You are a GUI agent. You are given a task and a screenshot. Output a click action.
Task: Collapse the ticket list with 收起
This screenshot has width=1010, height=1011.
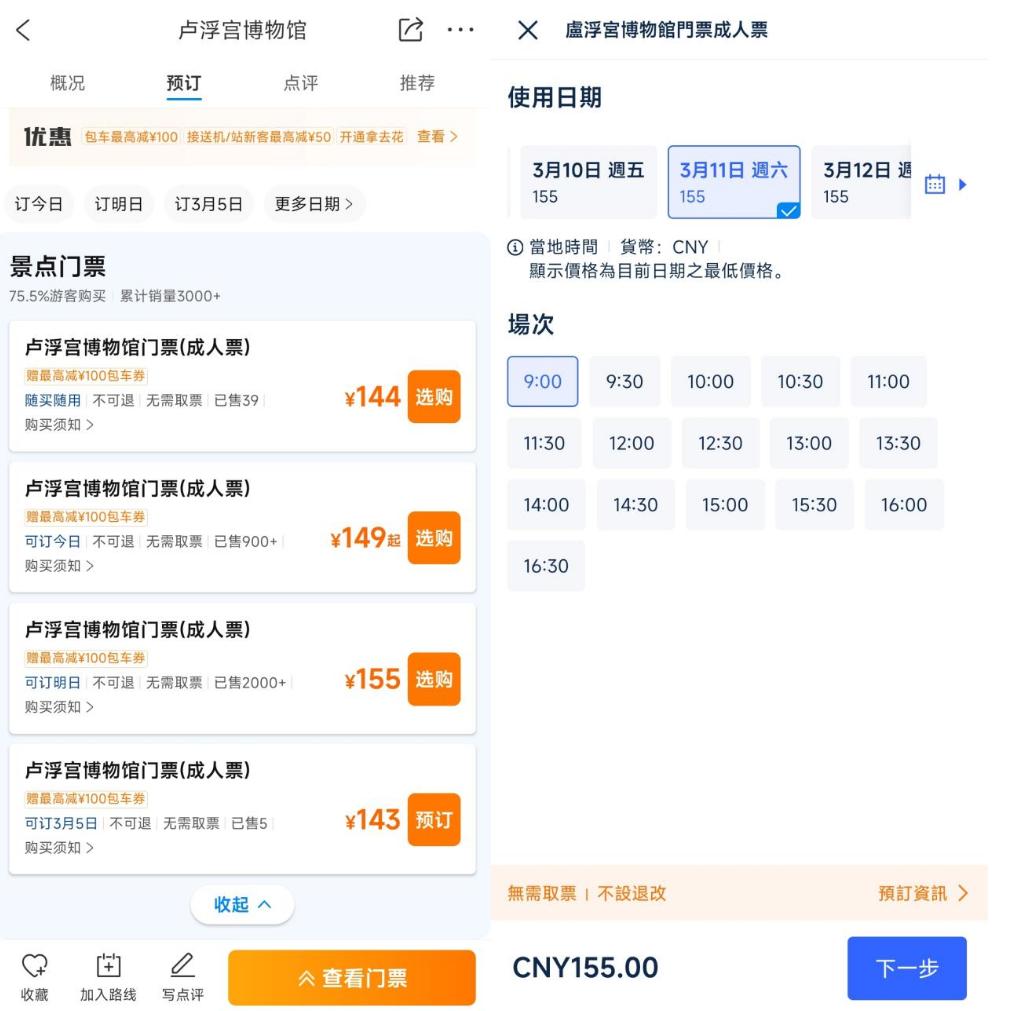click(x=242, y=904)
